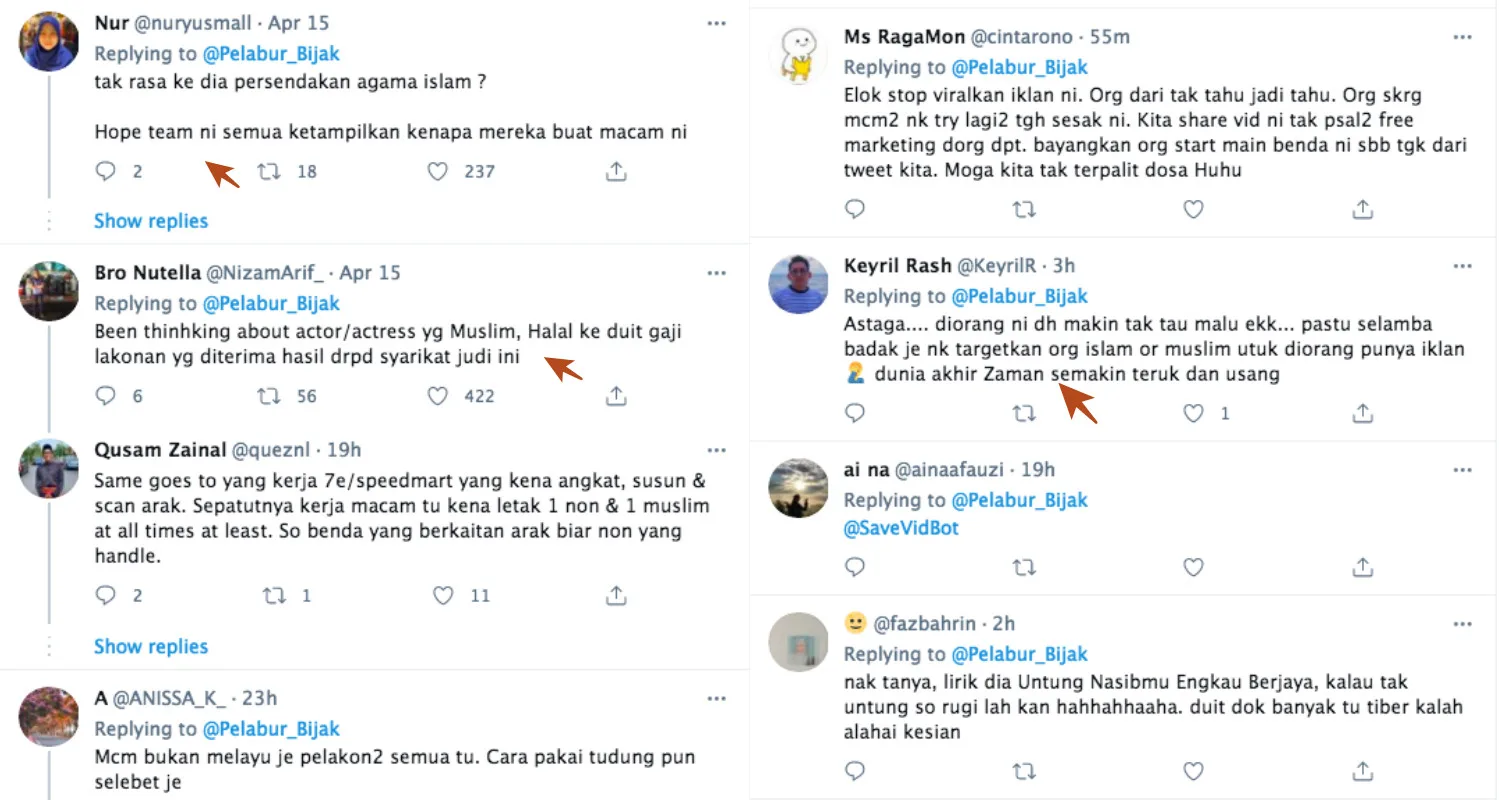Viewport: 1500px width, 800px height.
Task: Like Keyril Rash's tweet
Action: coord(1193,412)
